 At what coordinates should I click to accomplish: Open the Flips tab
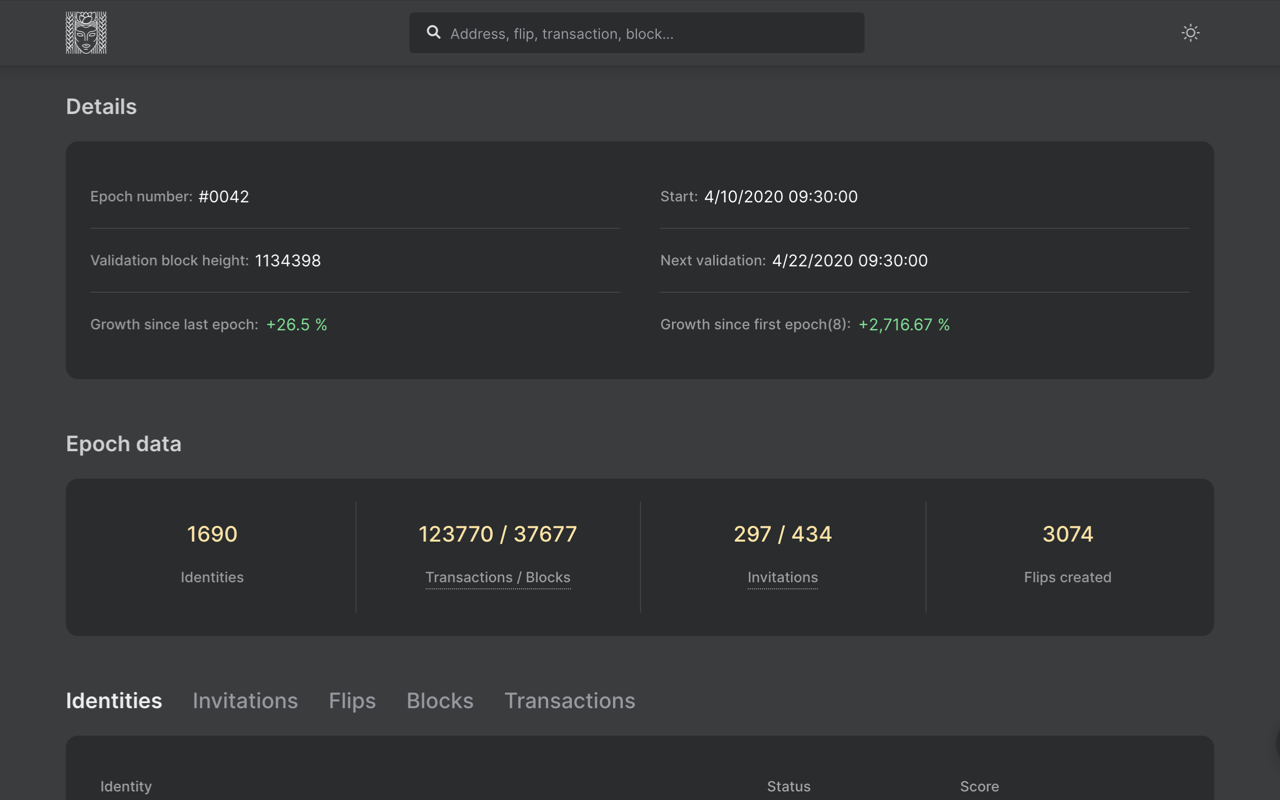352,701
